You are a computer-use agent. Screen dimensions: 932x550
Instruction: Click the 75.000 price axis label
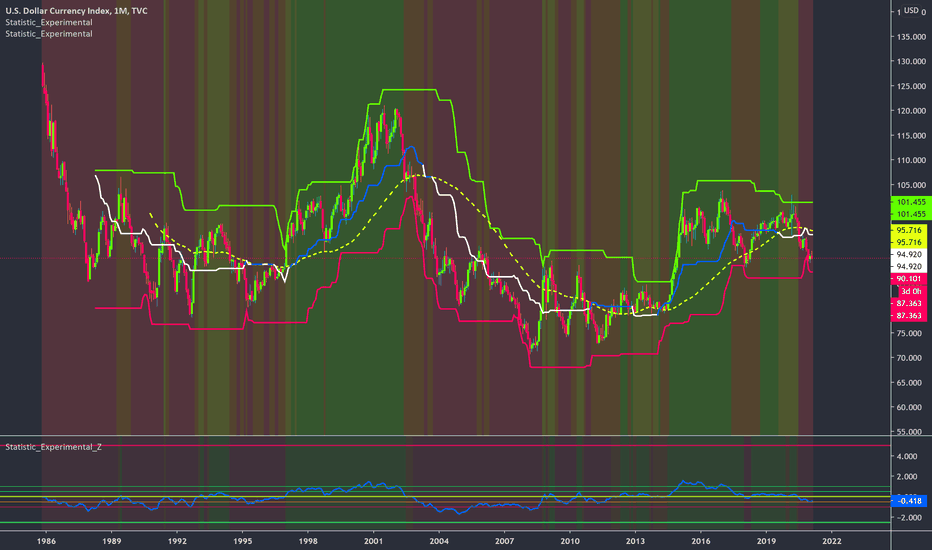911,333
